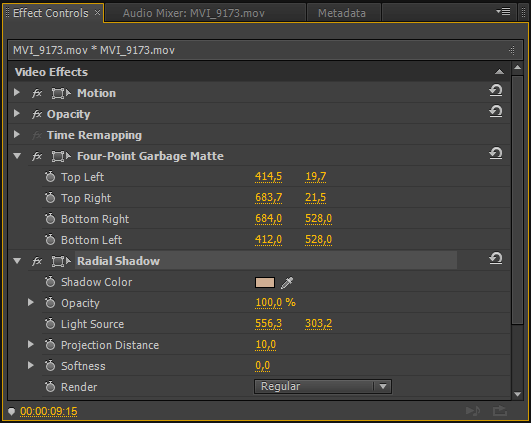Reset the Motion effect
Viewport: 531px width, 423px height.
(495, 90)
